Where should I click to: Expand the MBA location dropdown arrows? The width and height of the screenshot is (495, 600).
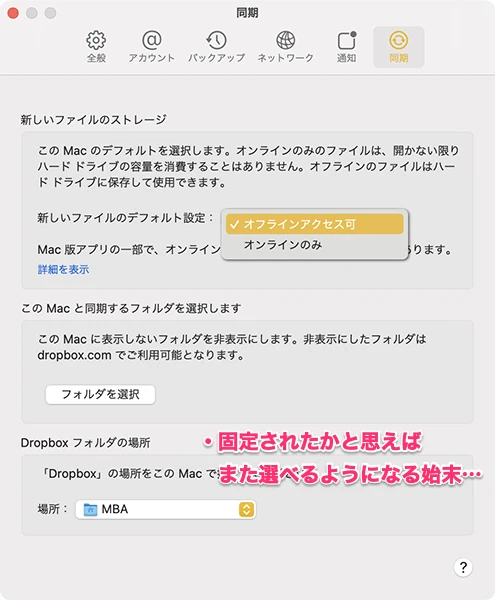[x=247, y=509]
